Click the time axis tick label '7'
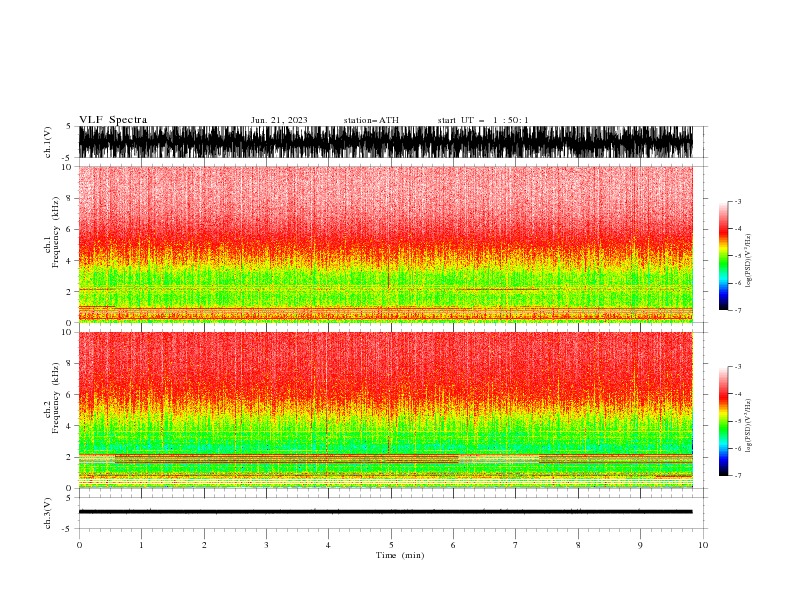 (x=516, y=545)
